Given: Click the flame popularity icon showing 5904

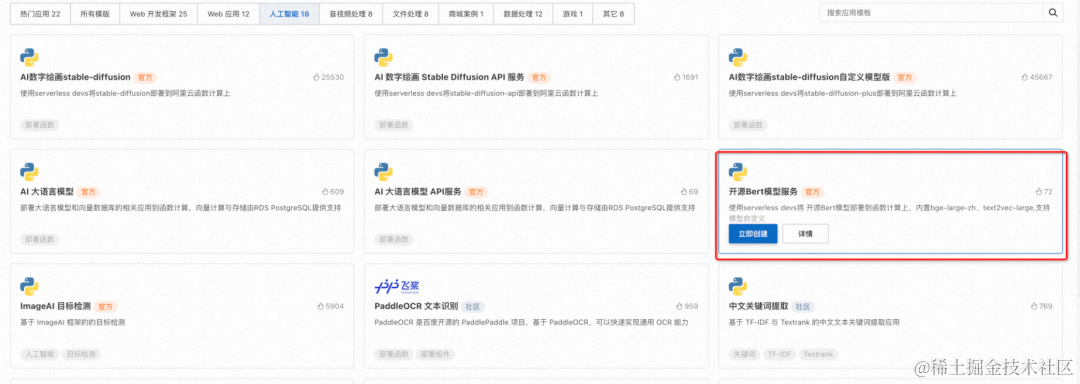Looking at the screenshot, I should [321, 306].
